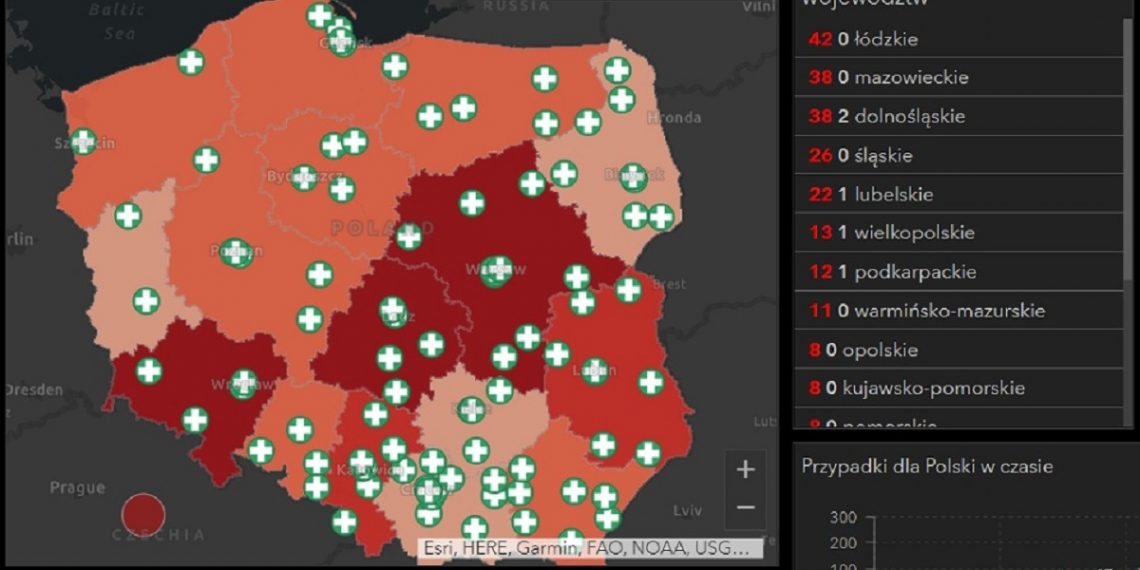Zoom in with the plus button
This screenshot has width=1140, height=570.
746,469
